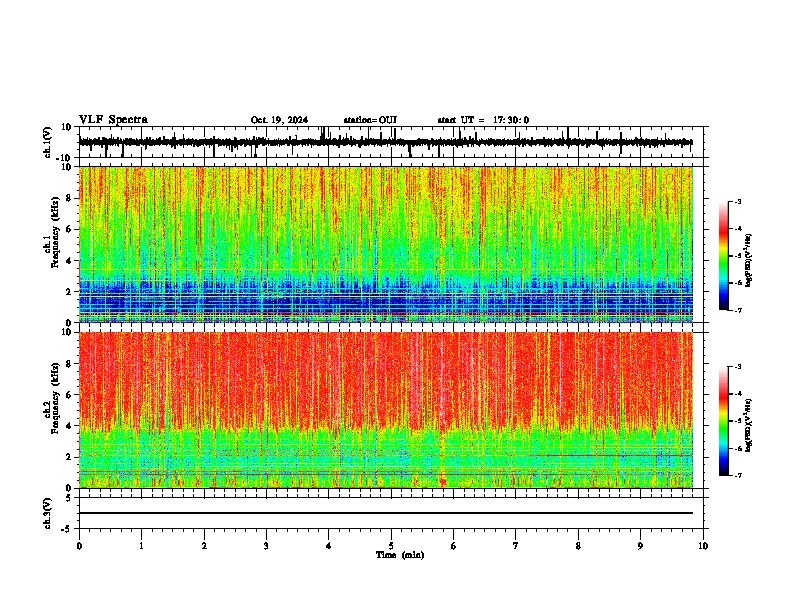
Task: Click the '-3' label on ch.2 colorbar
Action: coord(738,367)
